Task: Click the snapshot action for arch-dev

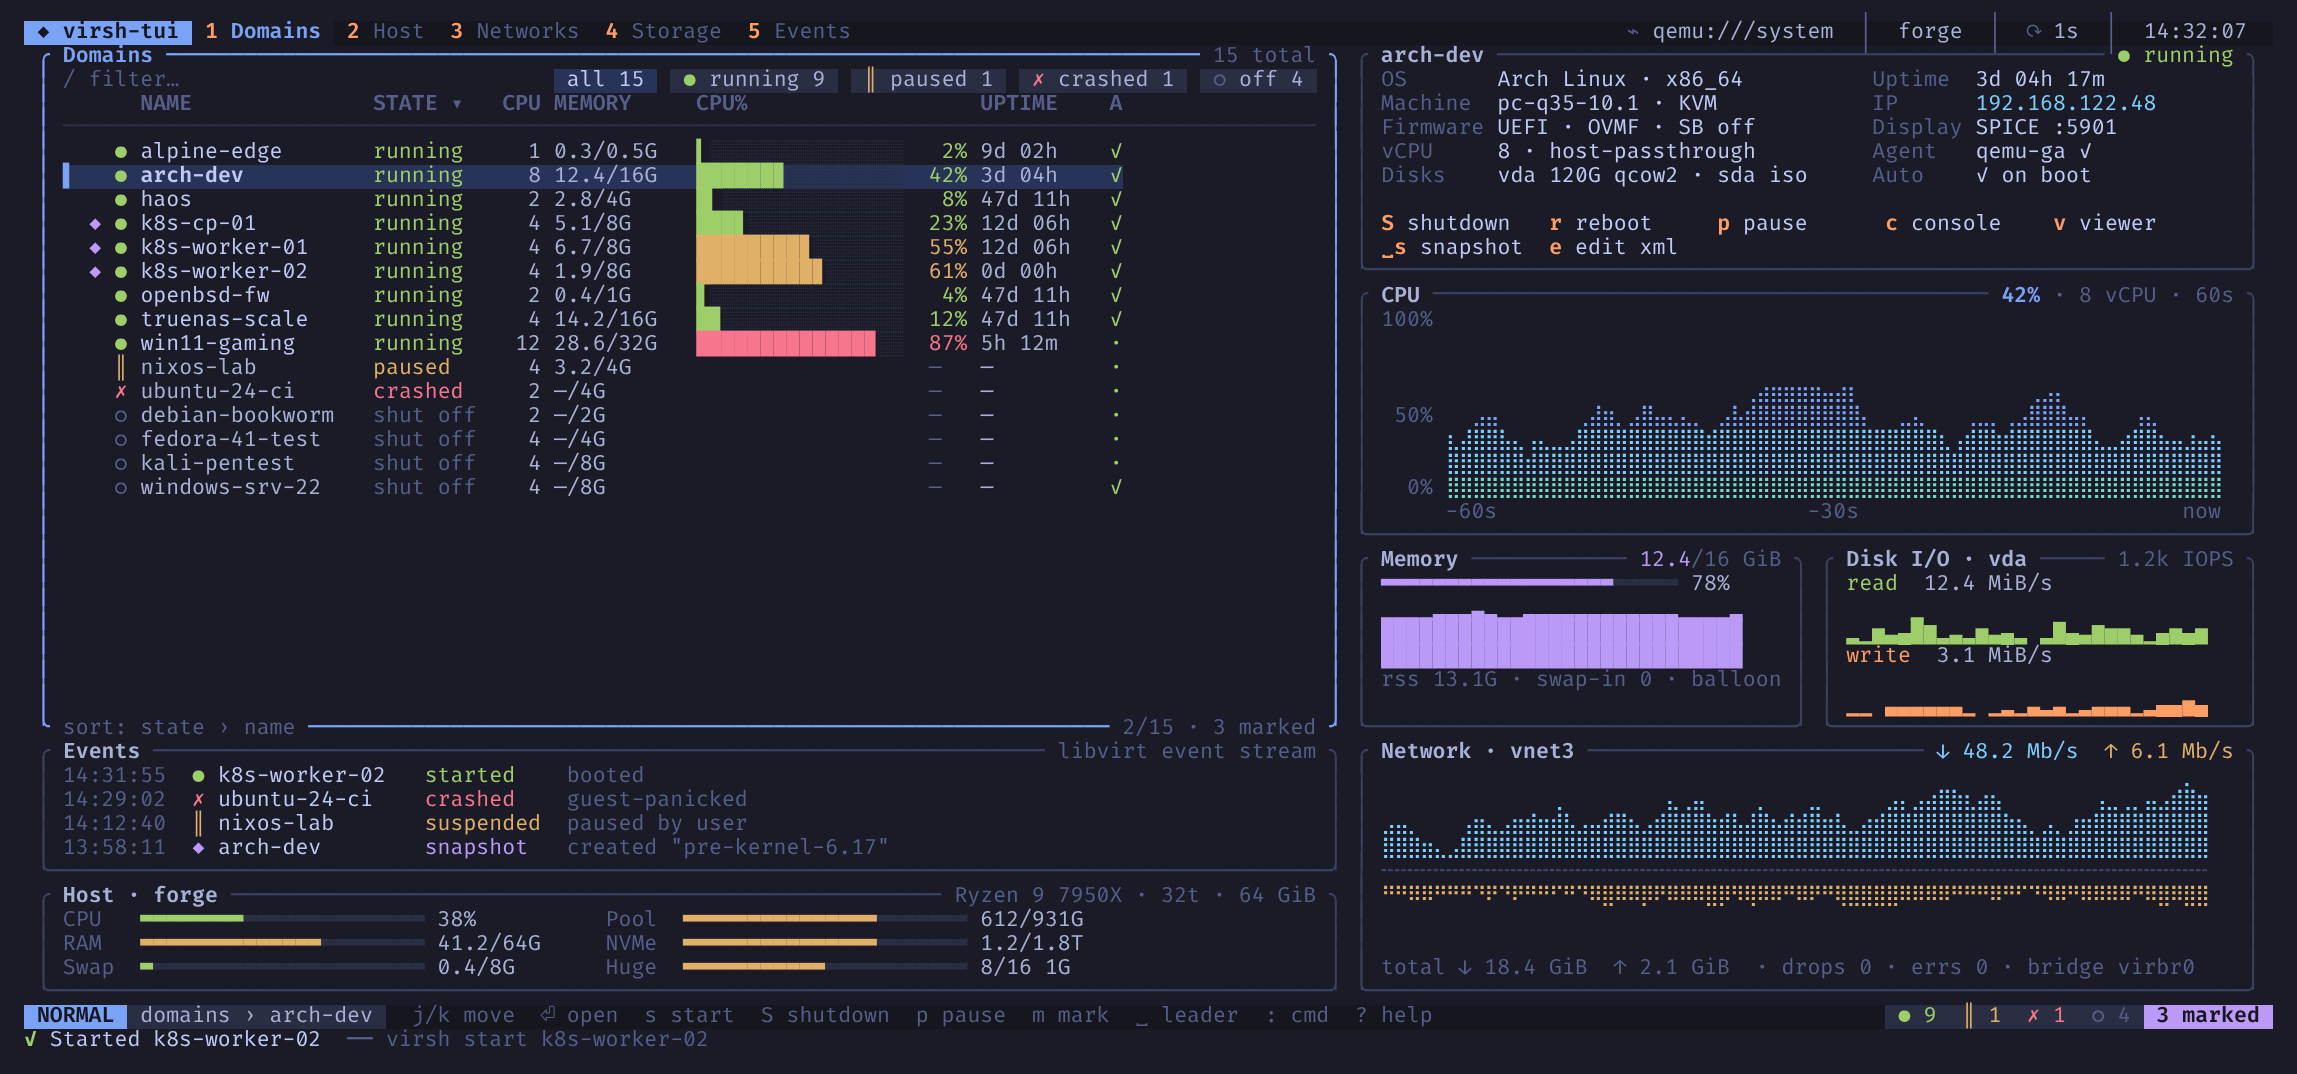Action: [x=1451, y=247]
